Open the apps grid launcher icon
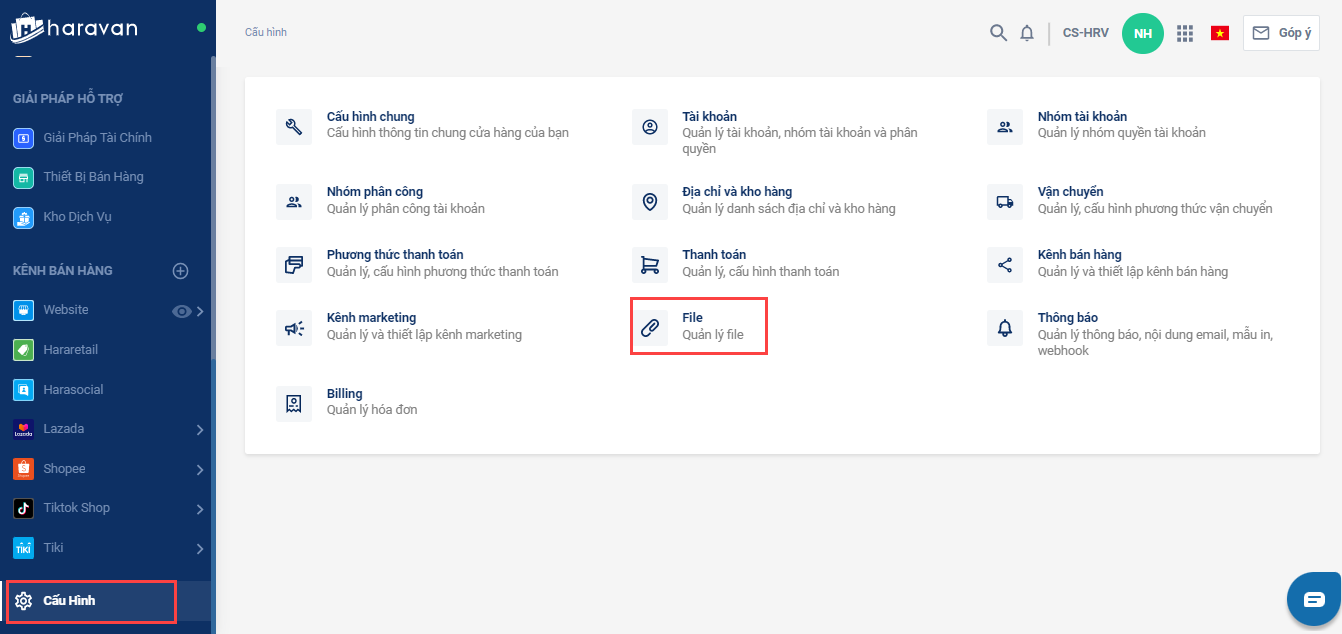This screenshot has height=634, width=1342. 1185,33
